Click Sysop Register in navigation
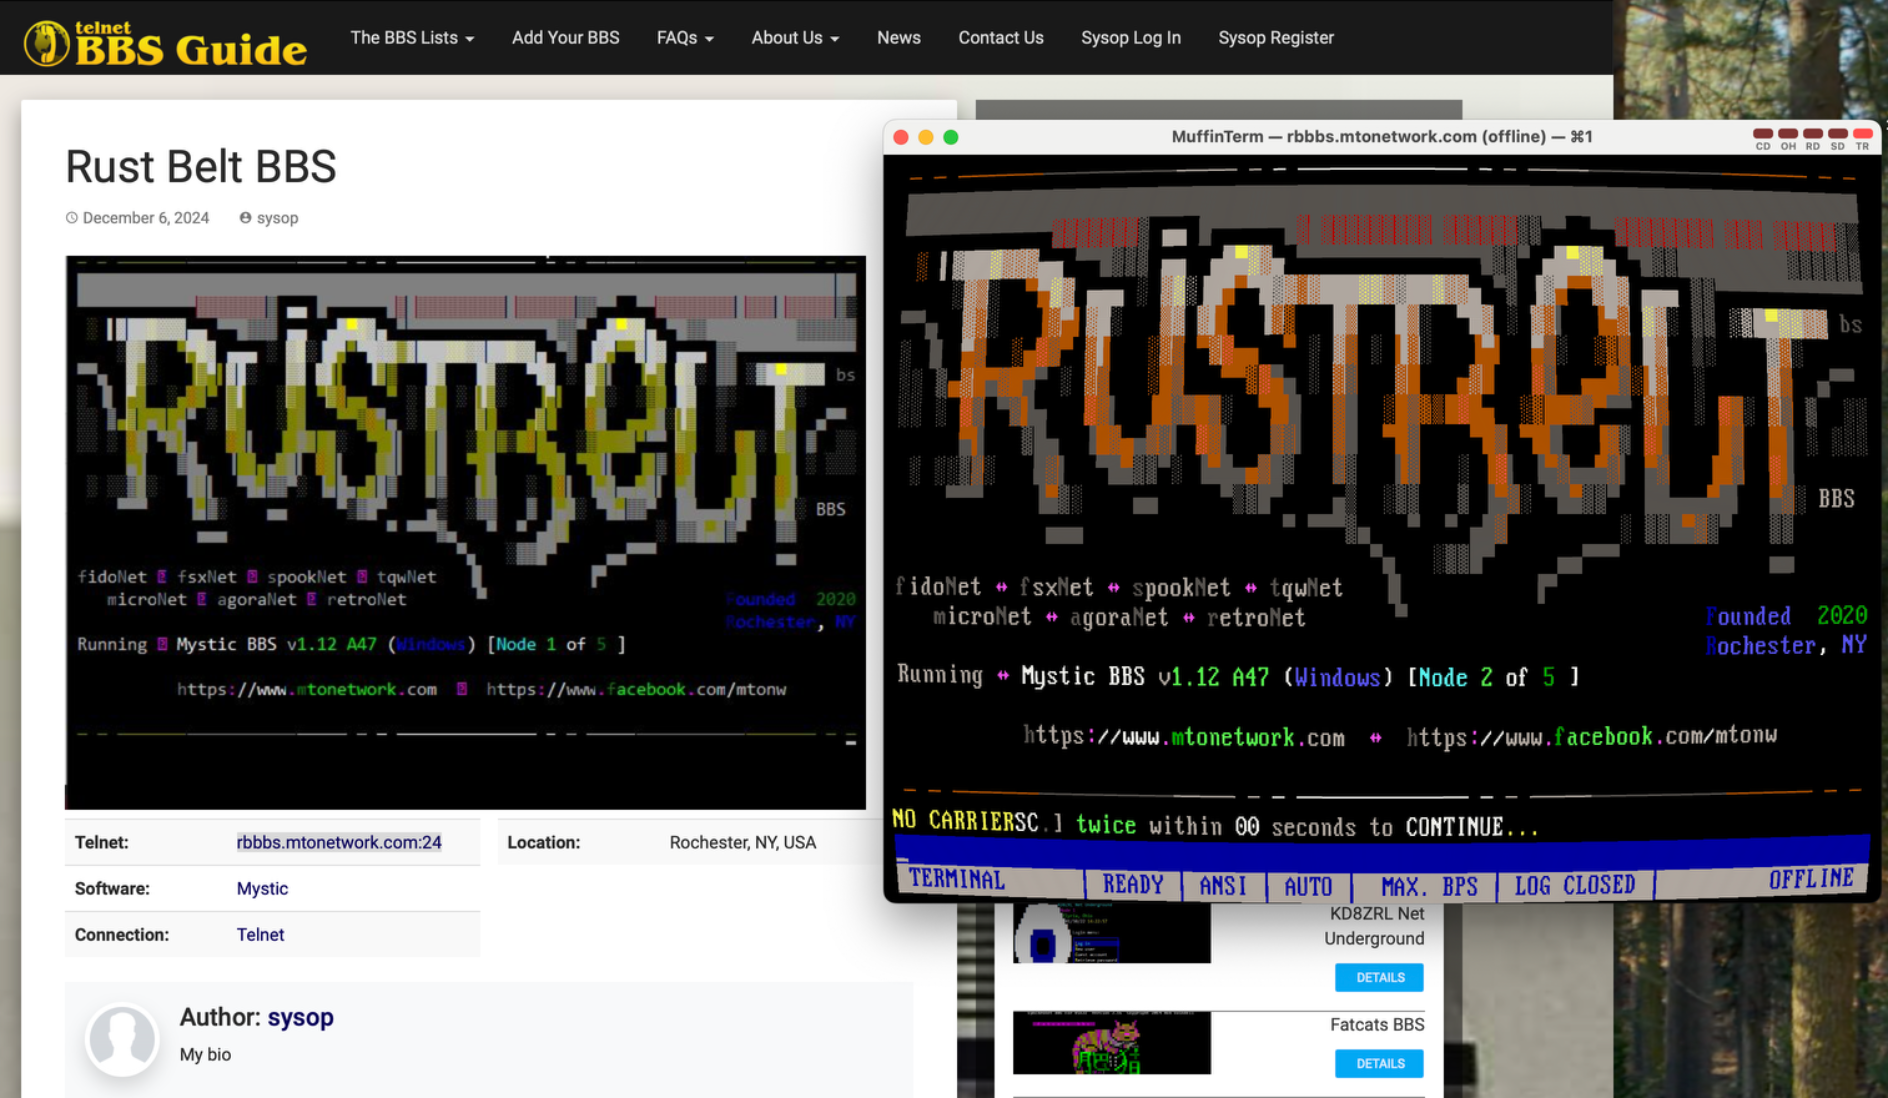 pyautogui.click(x=1276, y=37)
